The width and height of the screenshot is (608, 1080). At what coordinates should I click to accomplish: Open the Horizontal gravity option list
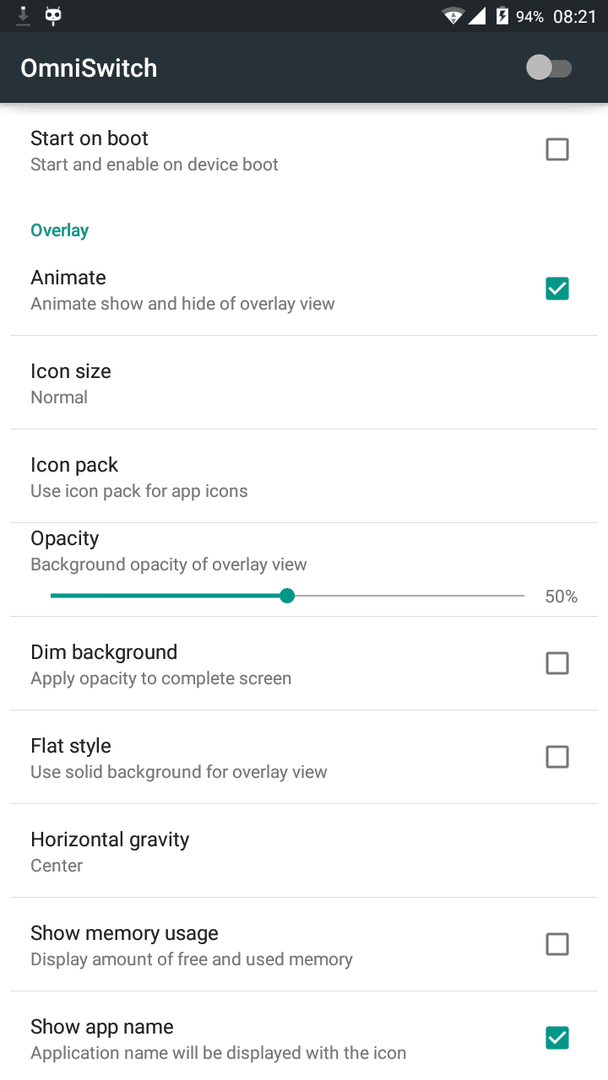(x=304, y=851)
